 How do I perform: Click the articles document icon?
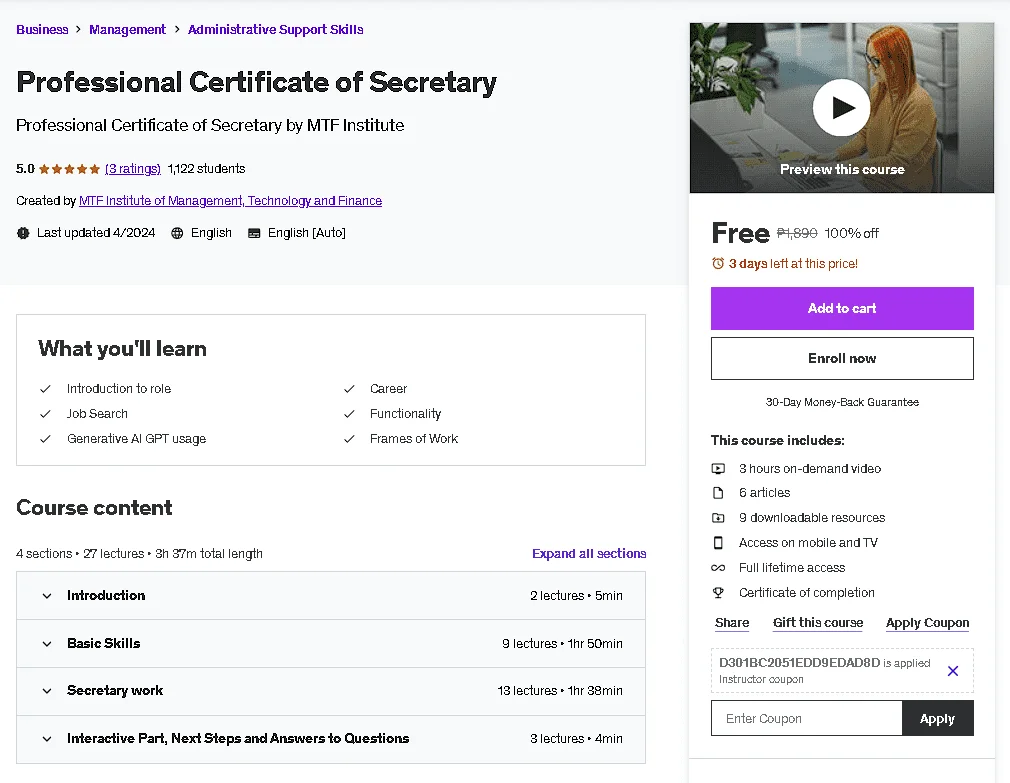[x=718, y=493]
